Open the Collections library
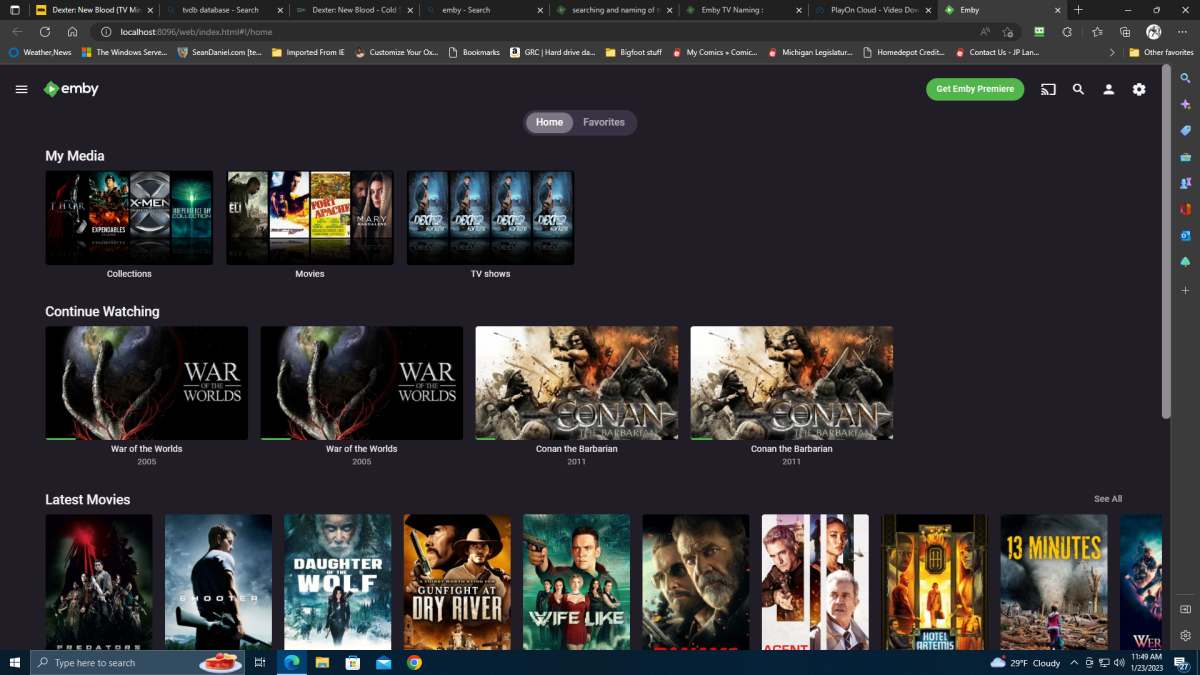The image size is (1200, 675). tap(129, 218)
